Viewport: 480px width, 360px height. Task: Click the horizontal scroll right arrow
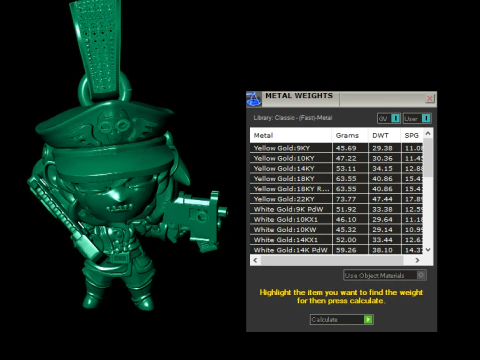pyautogui.click(x=417, y=260)
